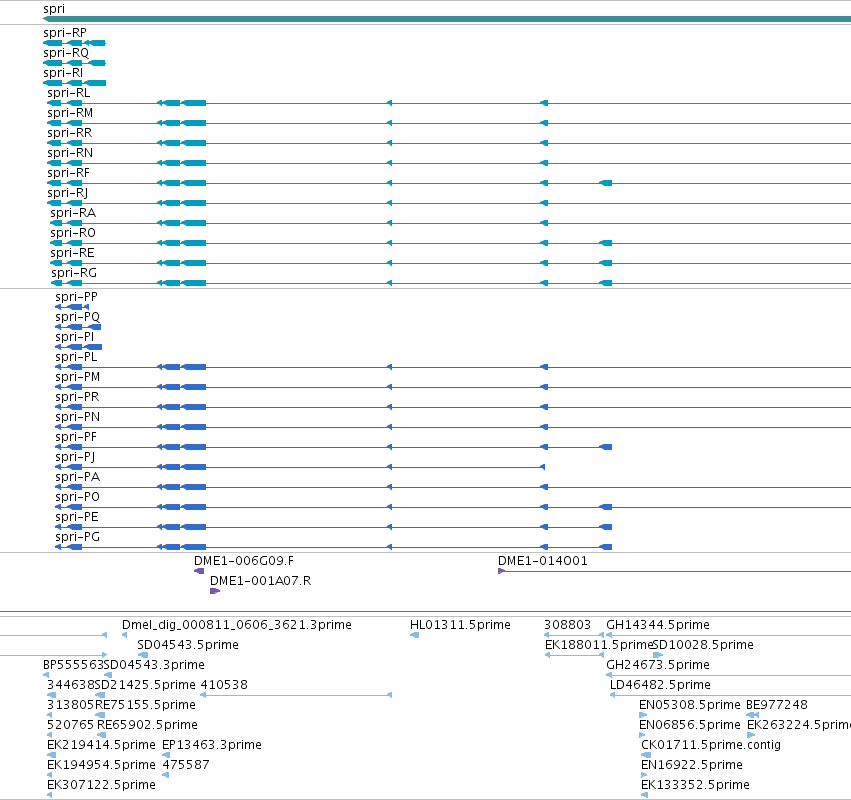Click the HL01311.5prime arrow glyph
The height and width of the screenshot is (800, 851).
[415, 635]
